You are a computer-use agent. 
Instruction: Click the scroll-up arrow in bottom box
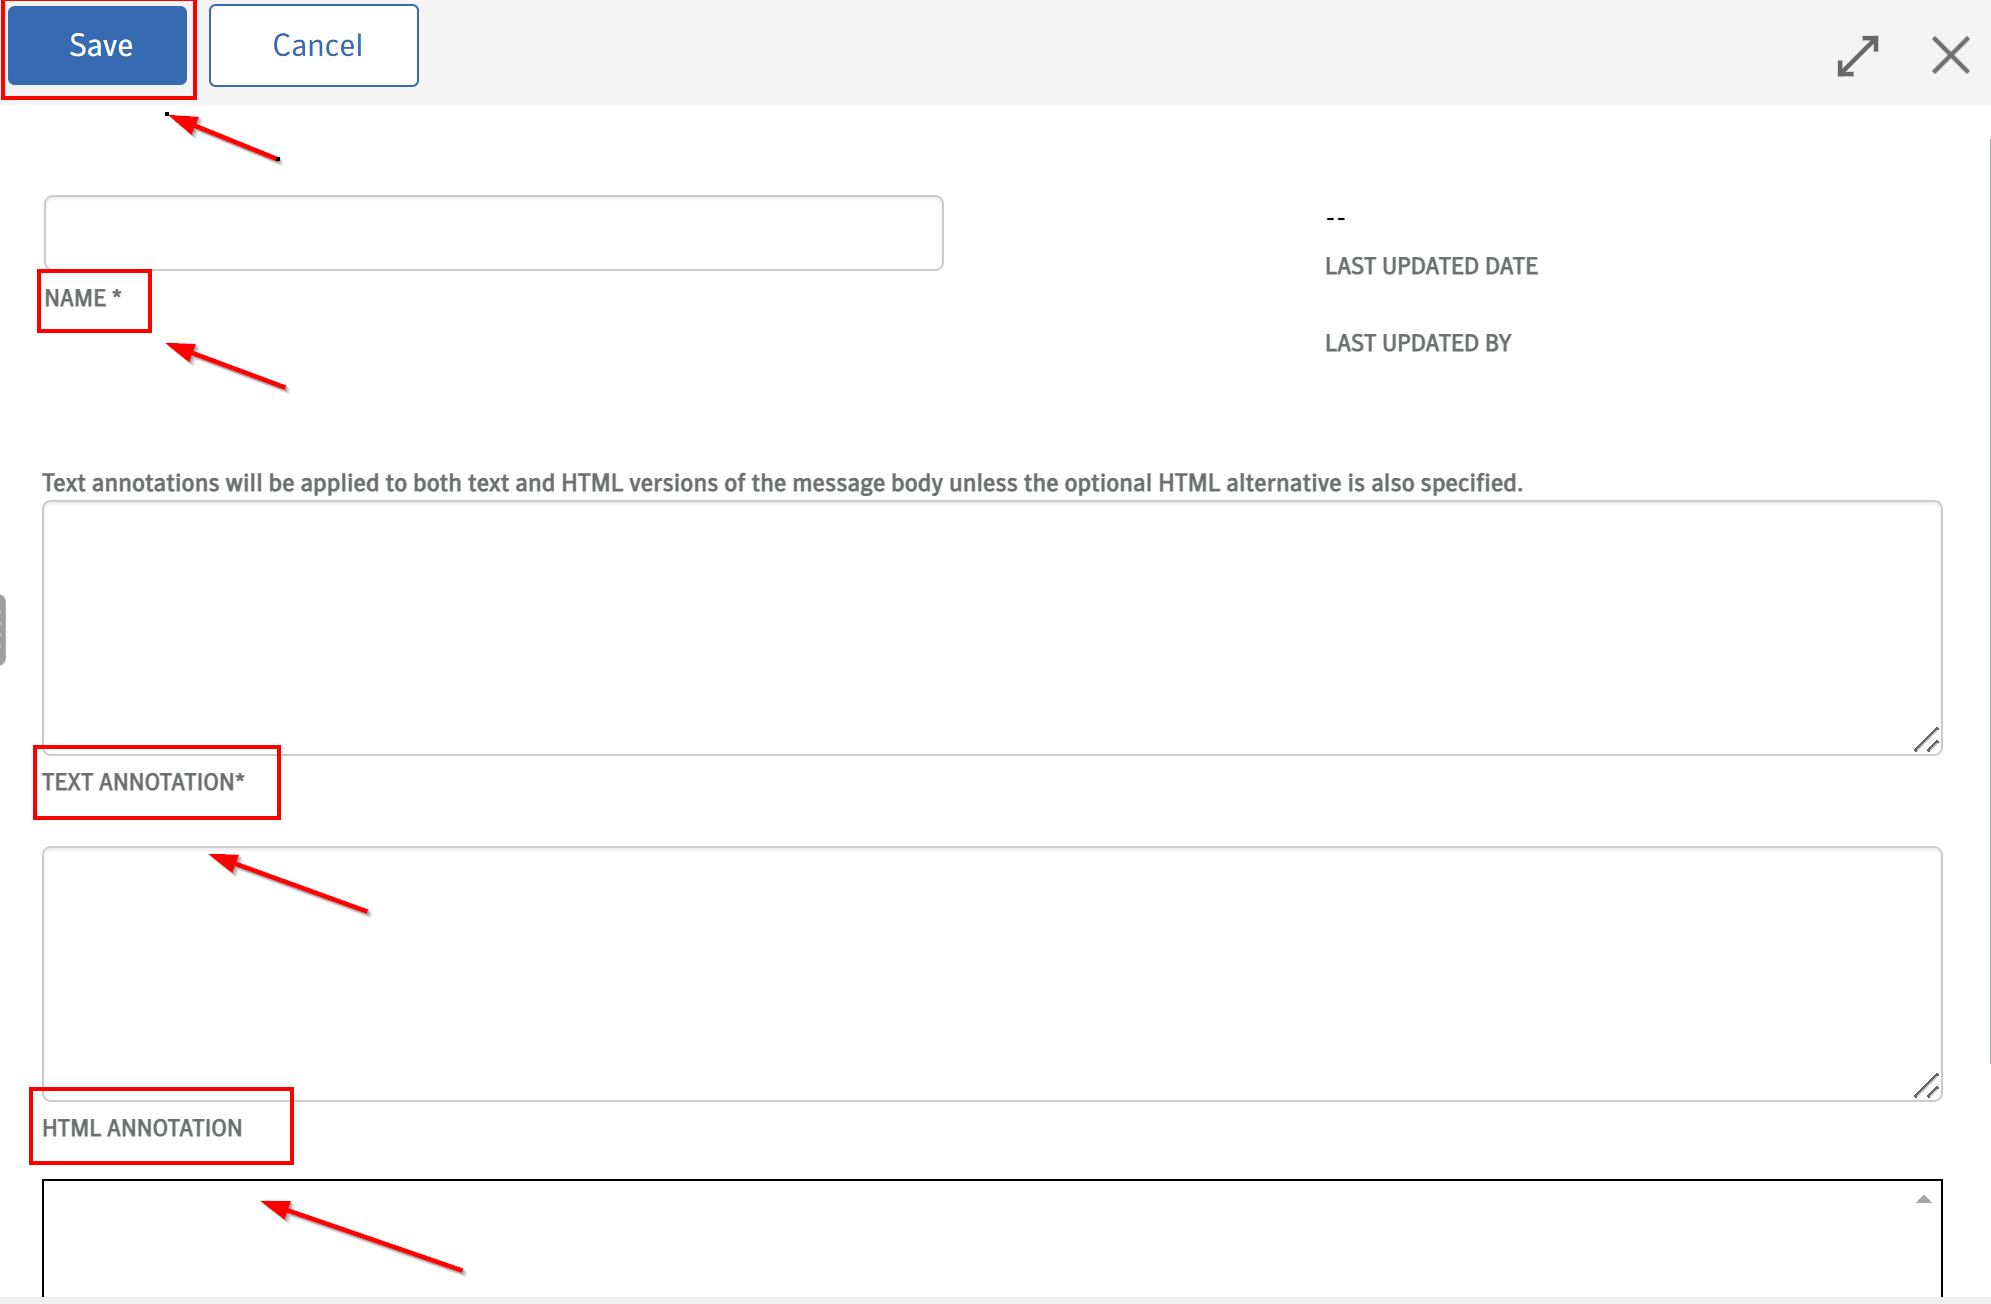pos(1923,1199)
